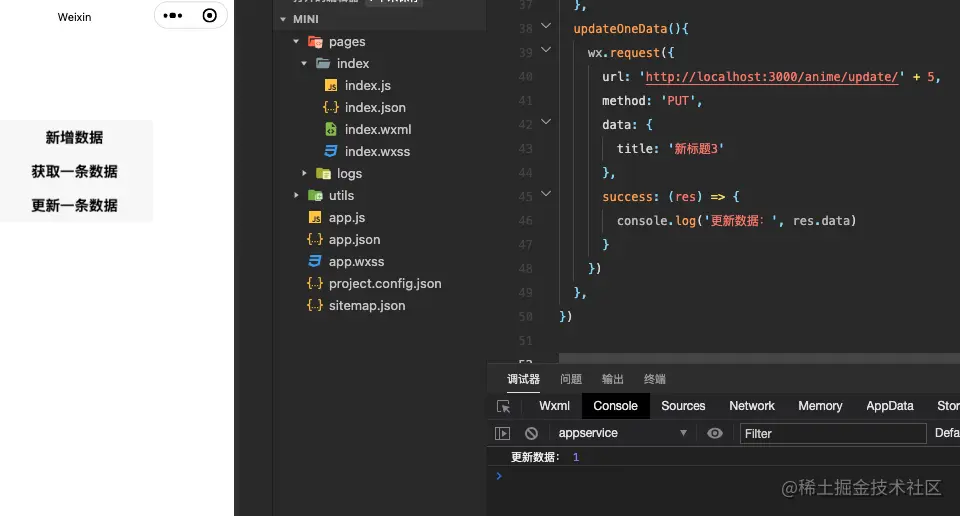This screenshot has width=960, height=516.
Task: Switch to the 问题 tab
Action: pyautogui.click(x=571, y=380)
